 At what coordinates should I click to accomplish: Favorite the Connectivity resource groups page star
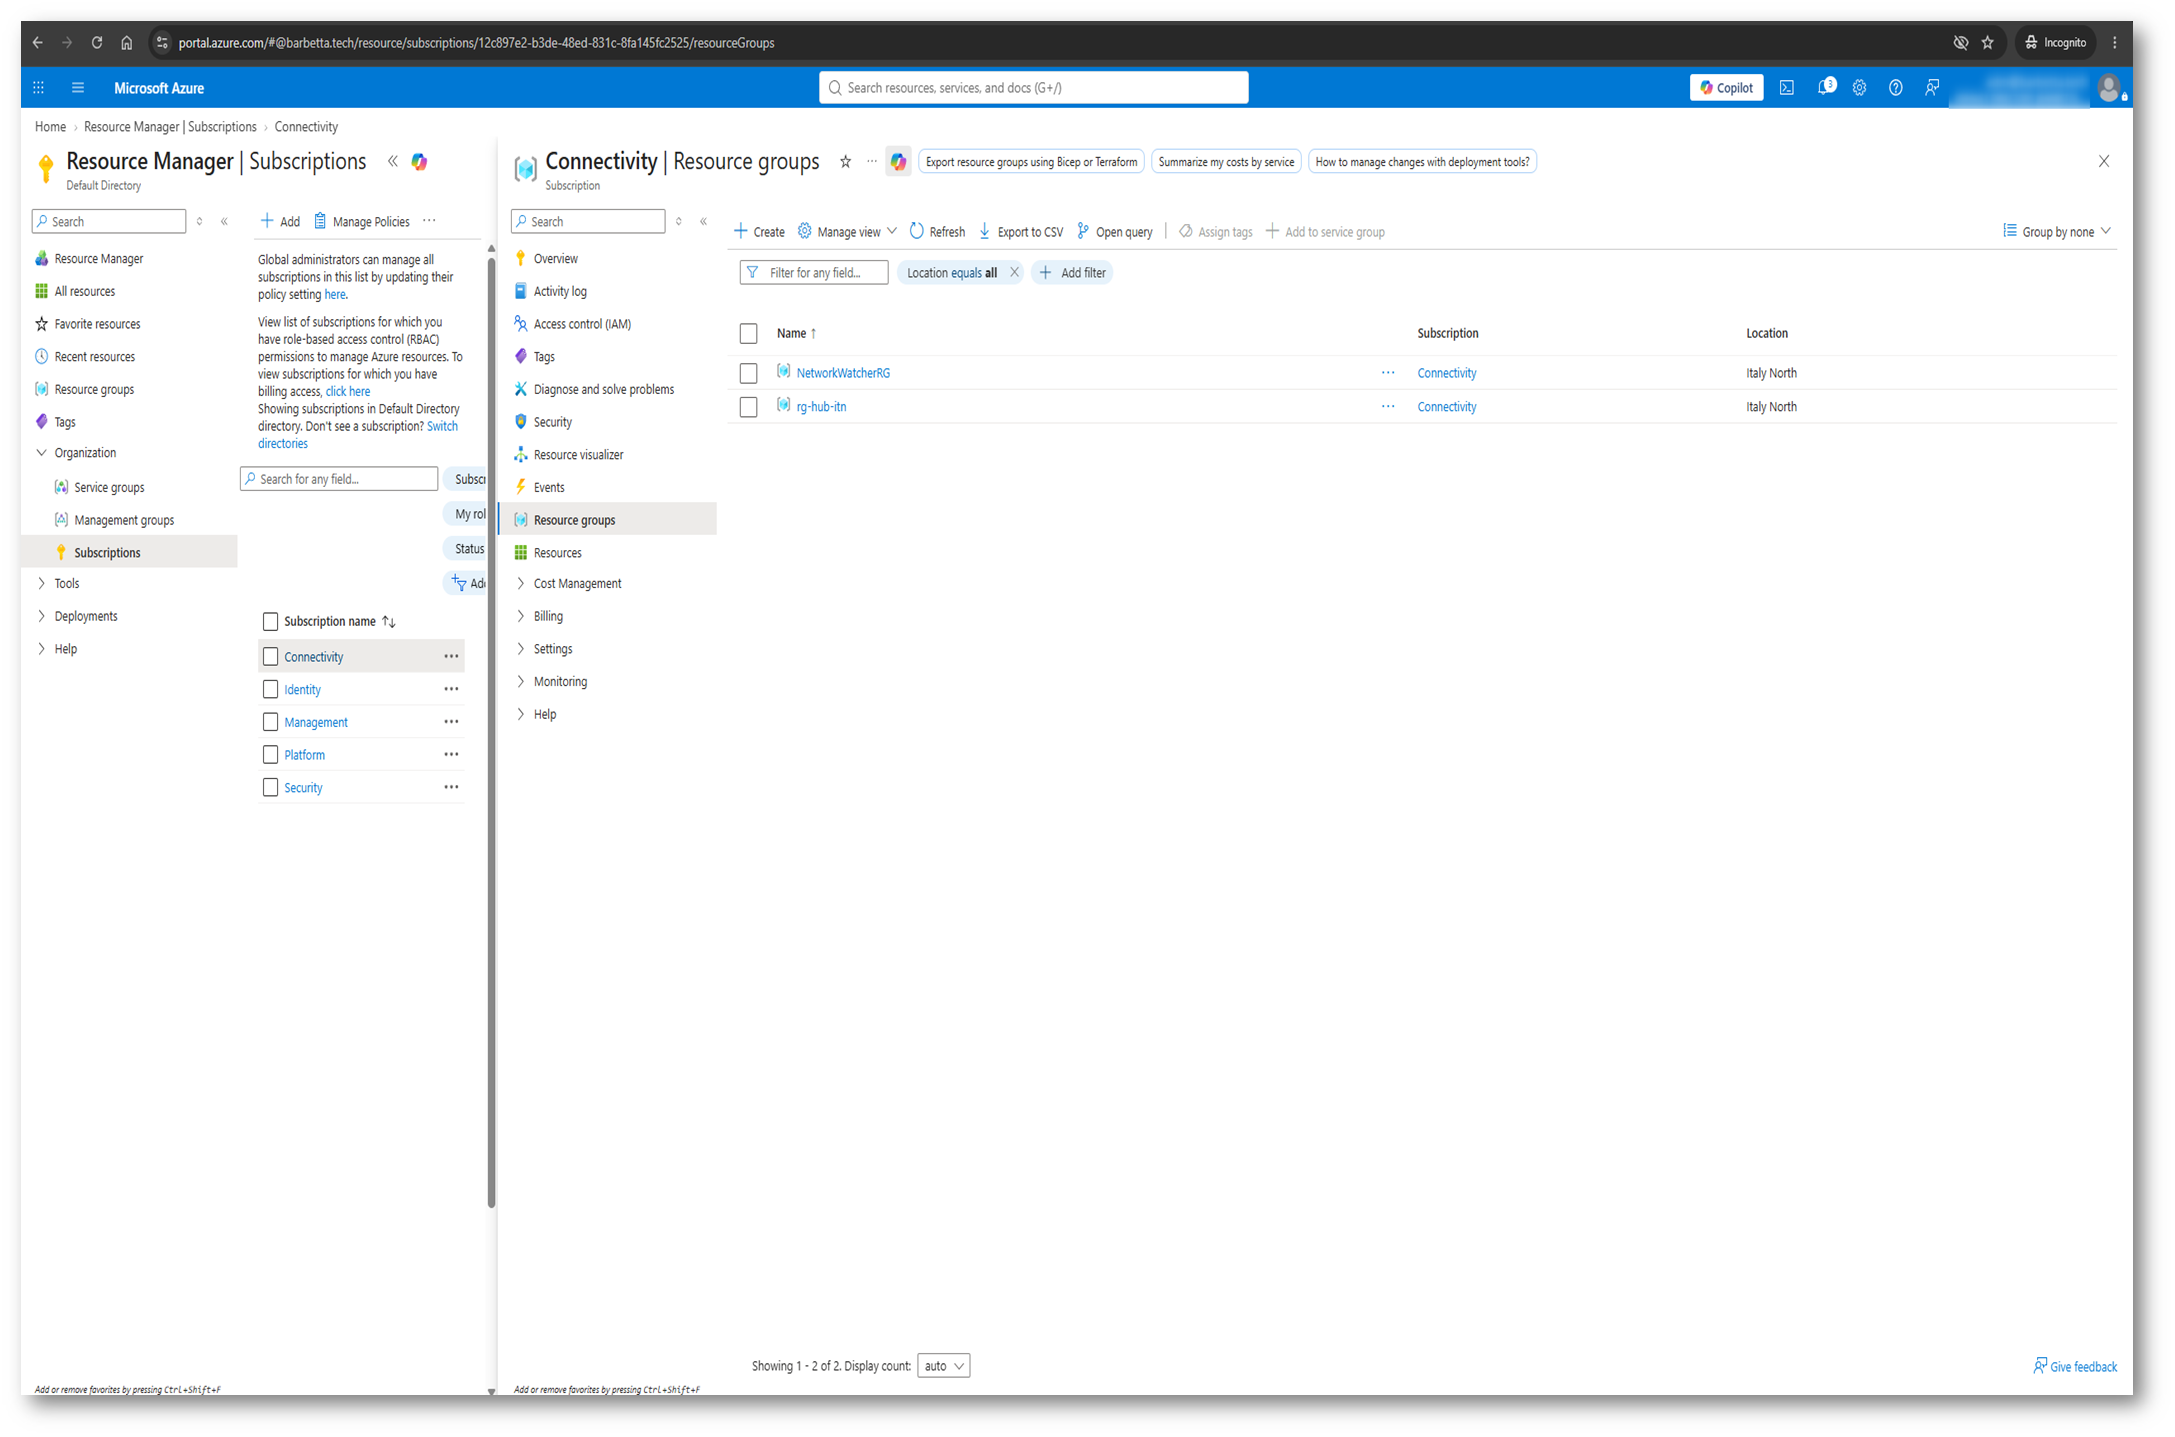tap(846, 162)
